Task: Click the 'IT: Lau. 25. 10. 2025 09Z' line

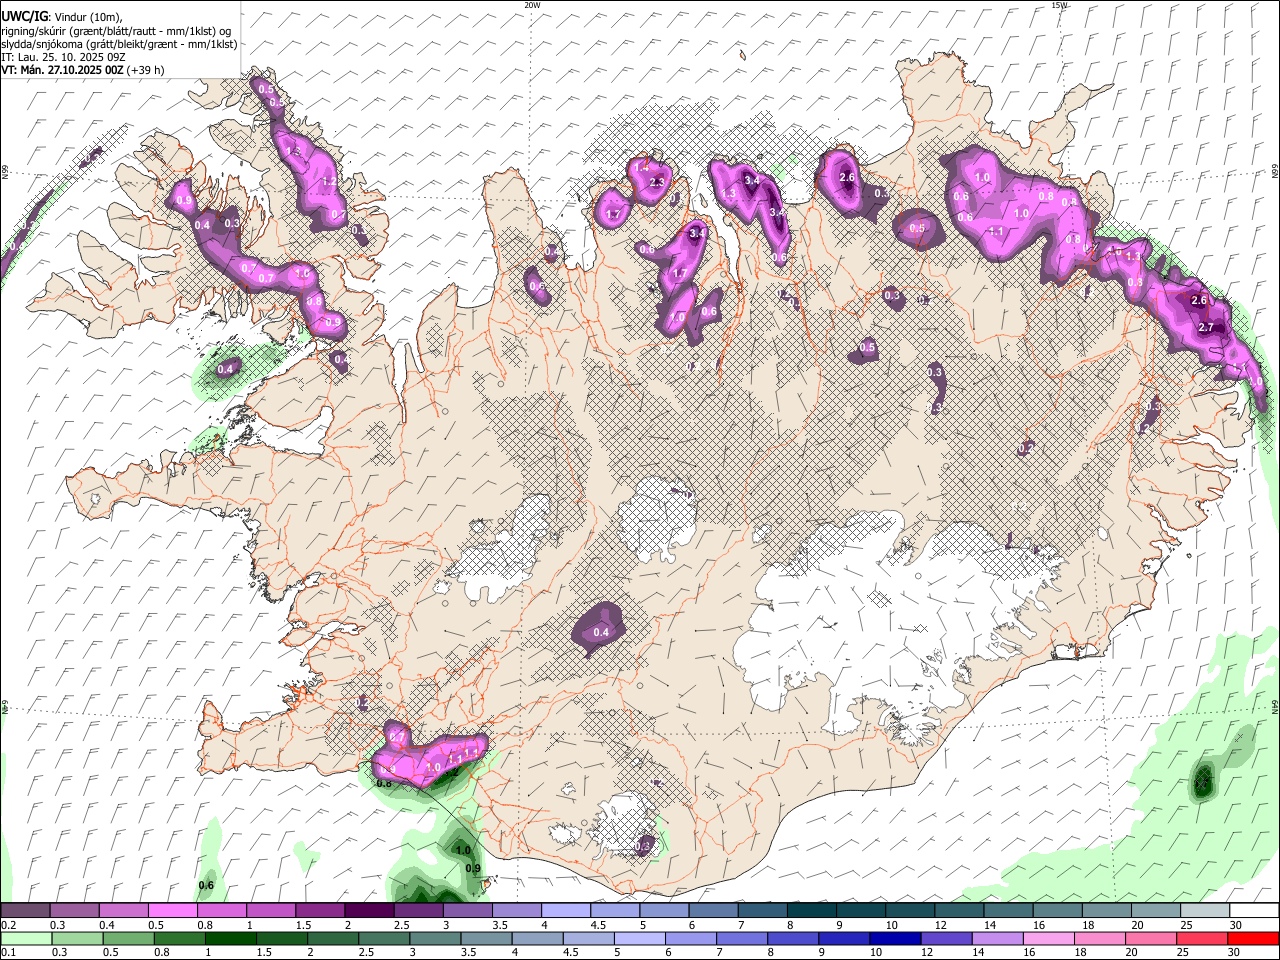Action: click(x=63, y=57)
